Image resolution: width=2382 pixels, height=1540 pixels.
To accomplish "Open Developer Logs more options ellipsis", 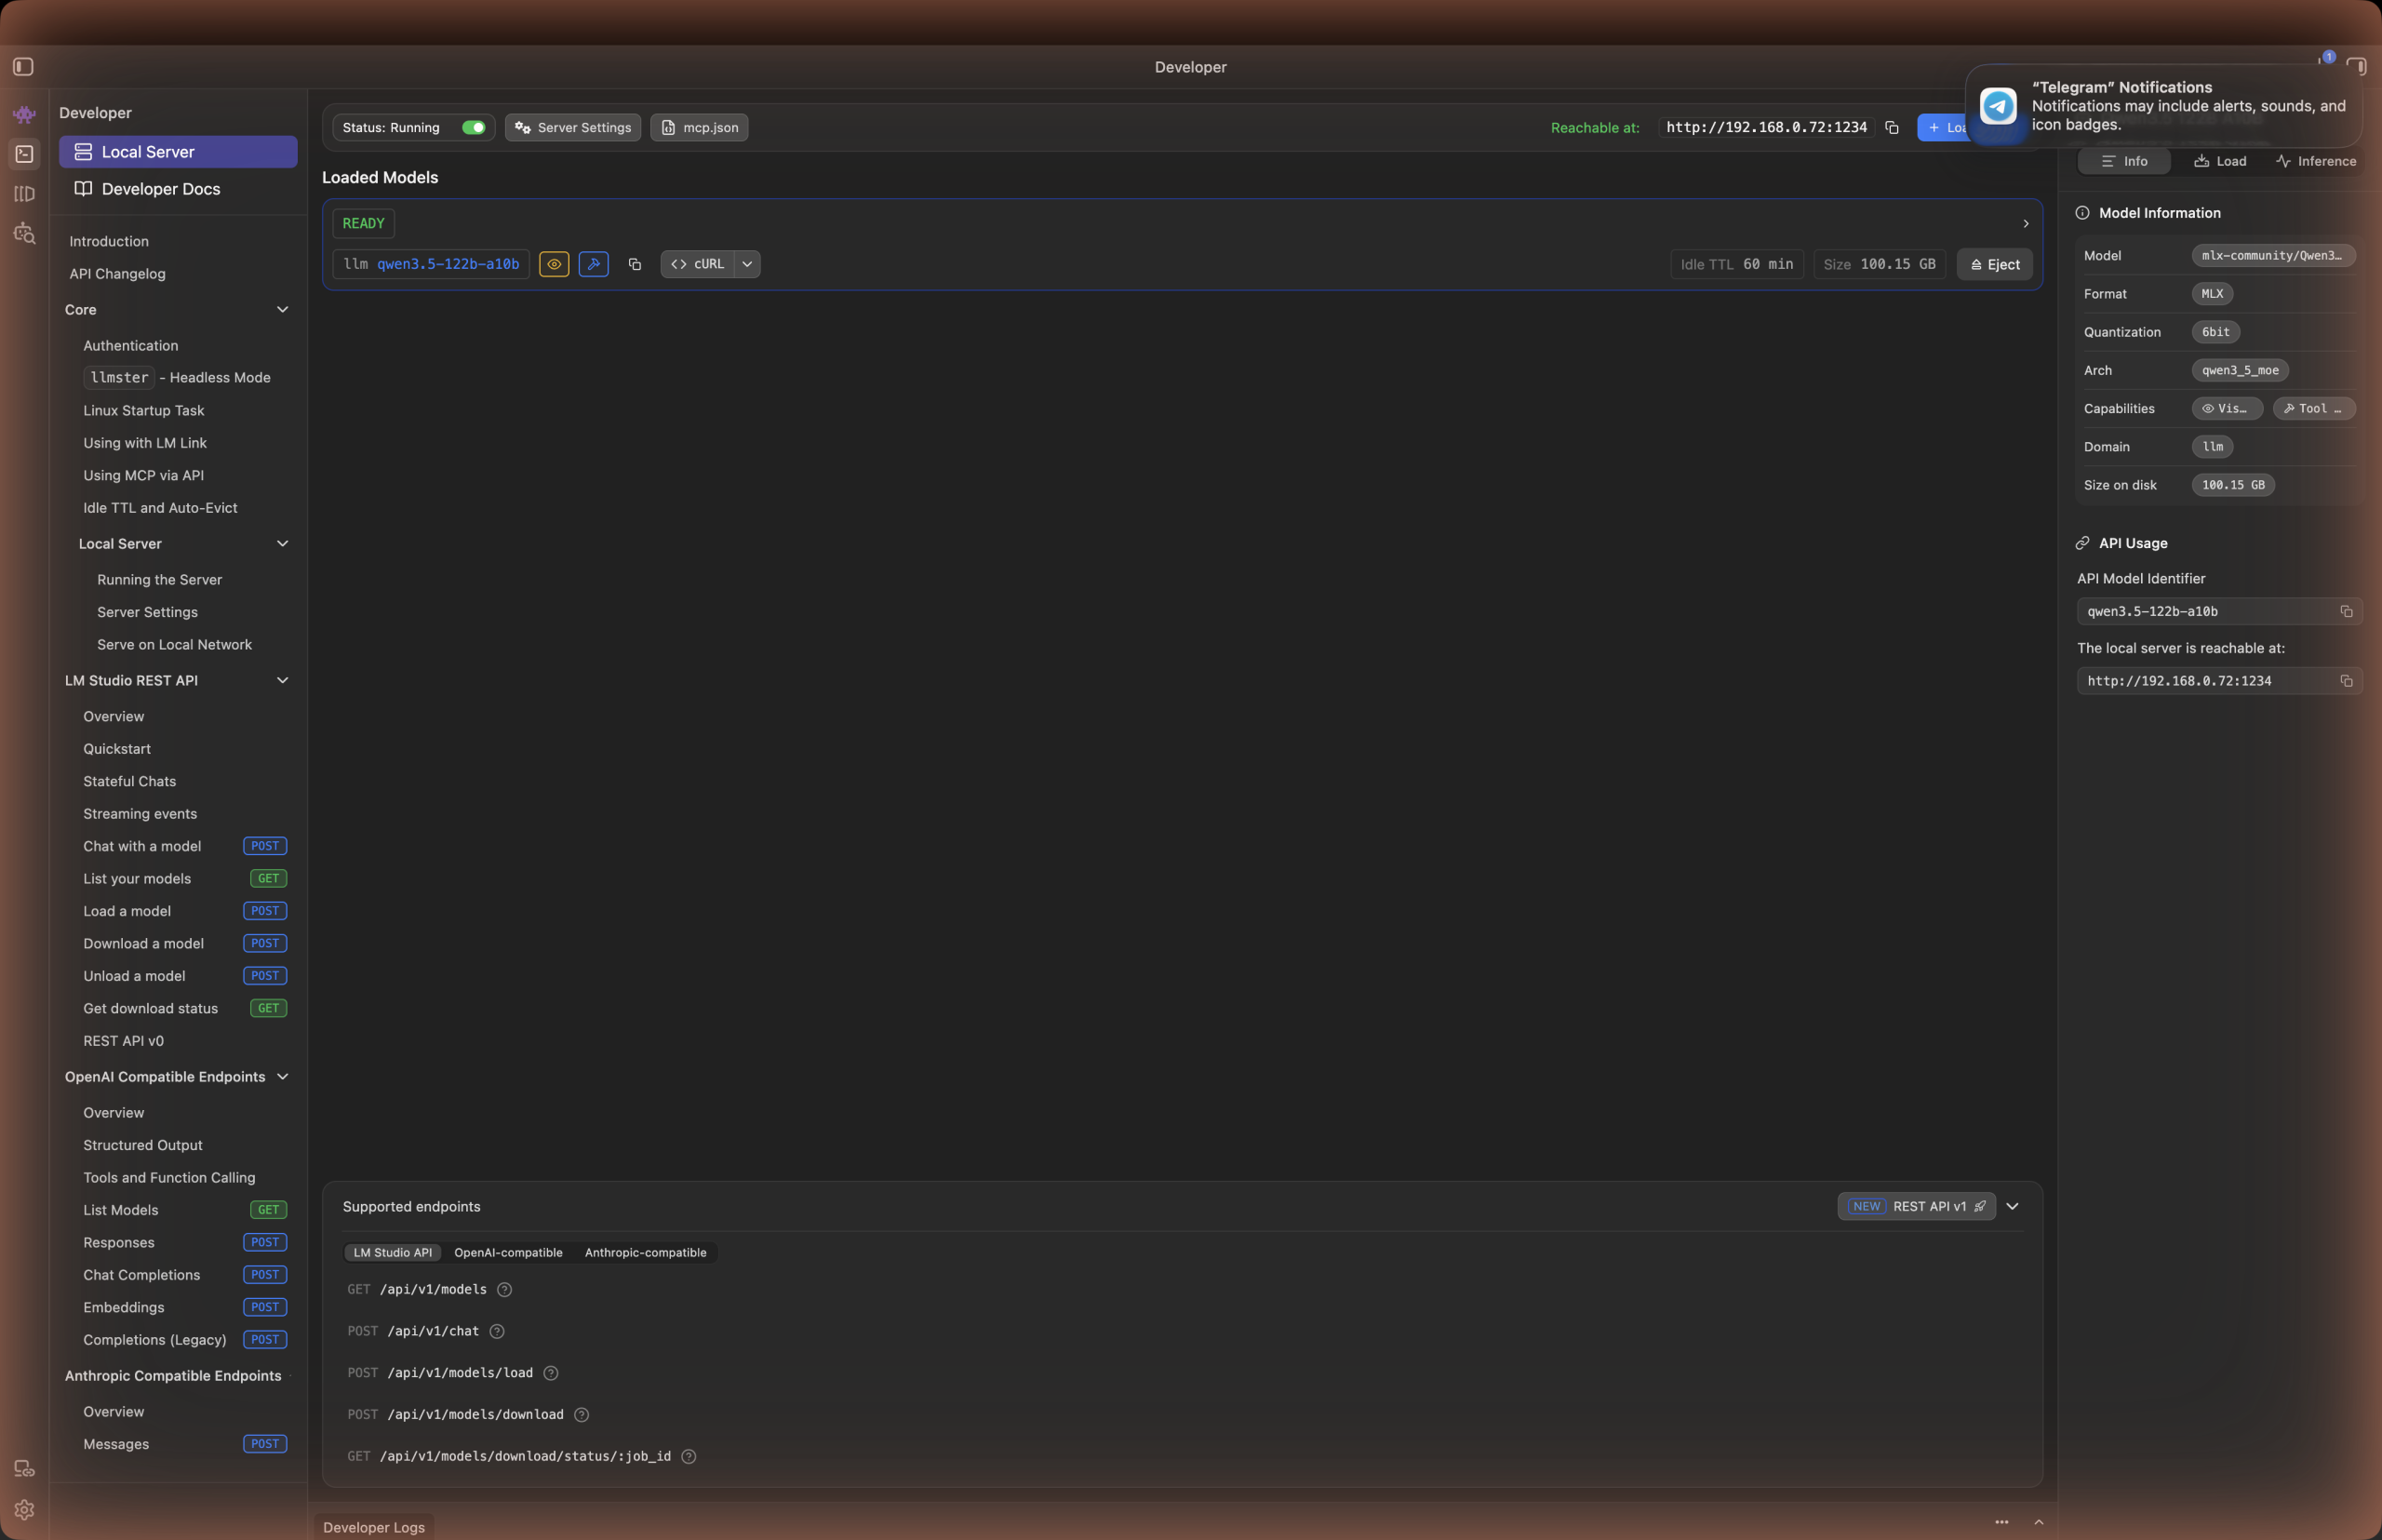I will point(2002,1522).
